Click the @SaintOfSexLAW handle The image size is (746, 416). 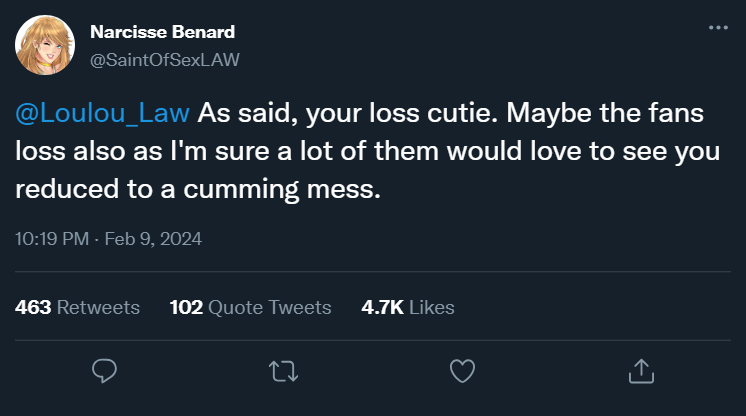point(165,58)
